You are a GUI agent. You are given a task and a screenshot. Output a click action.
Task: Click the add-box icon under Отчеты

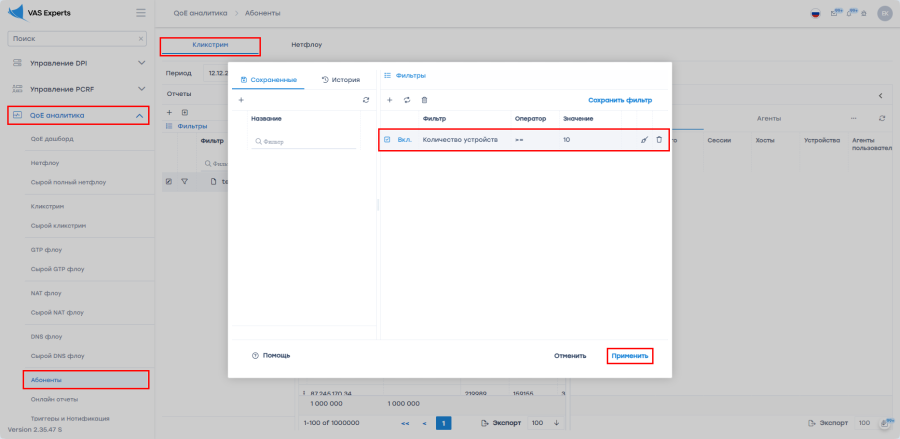[185, 112]
